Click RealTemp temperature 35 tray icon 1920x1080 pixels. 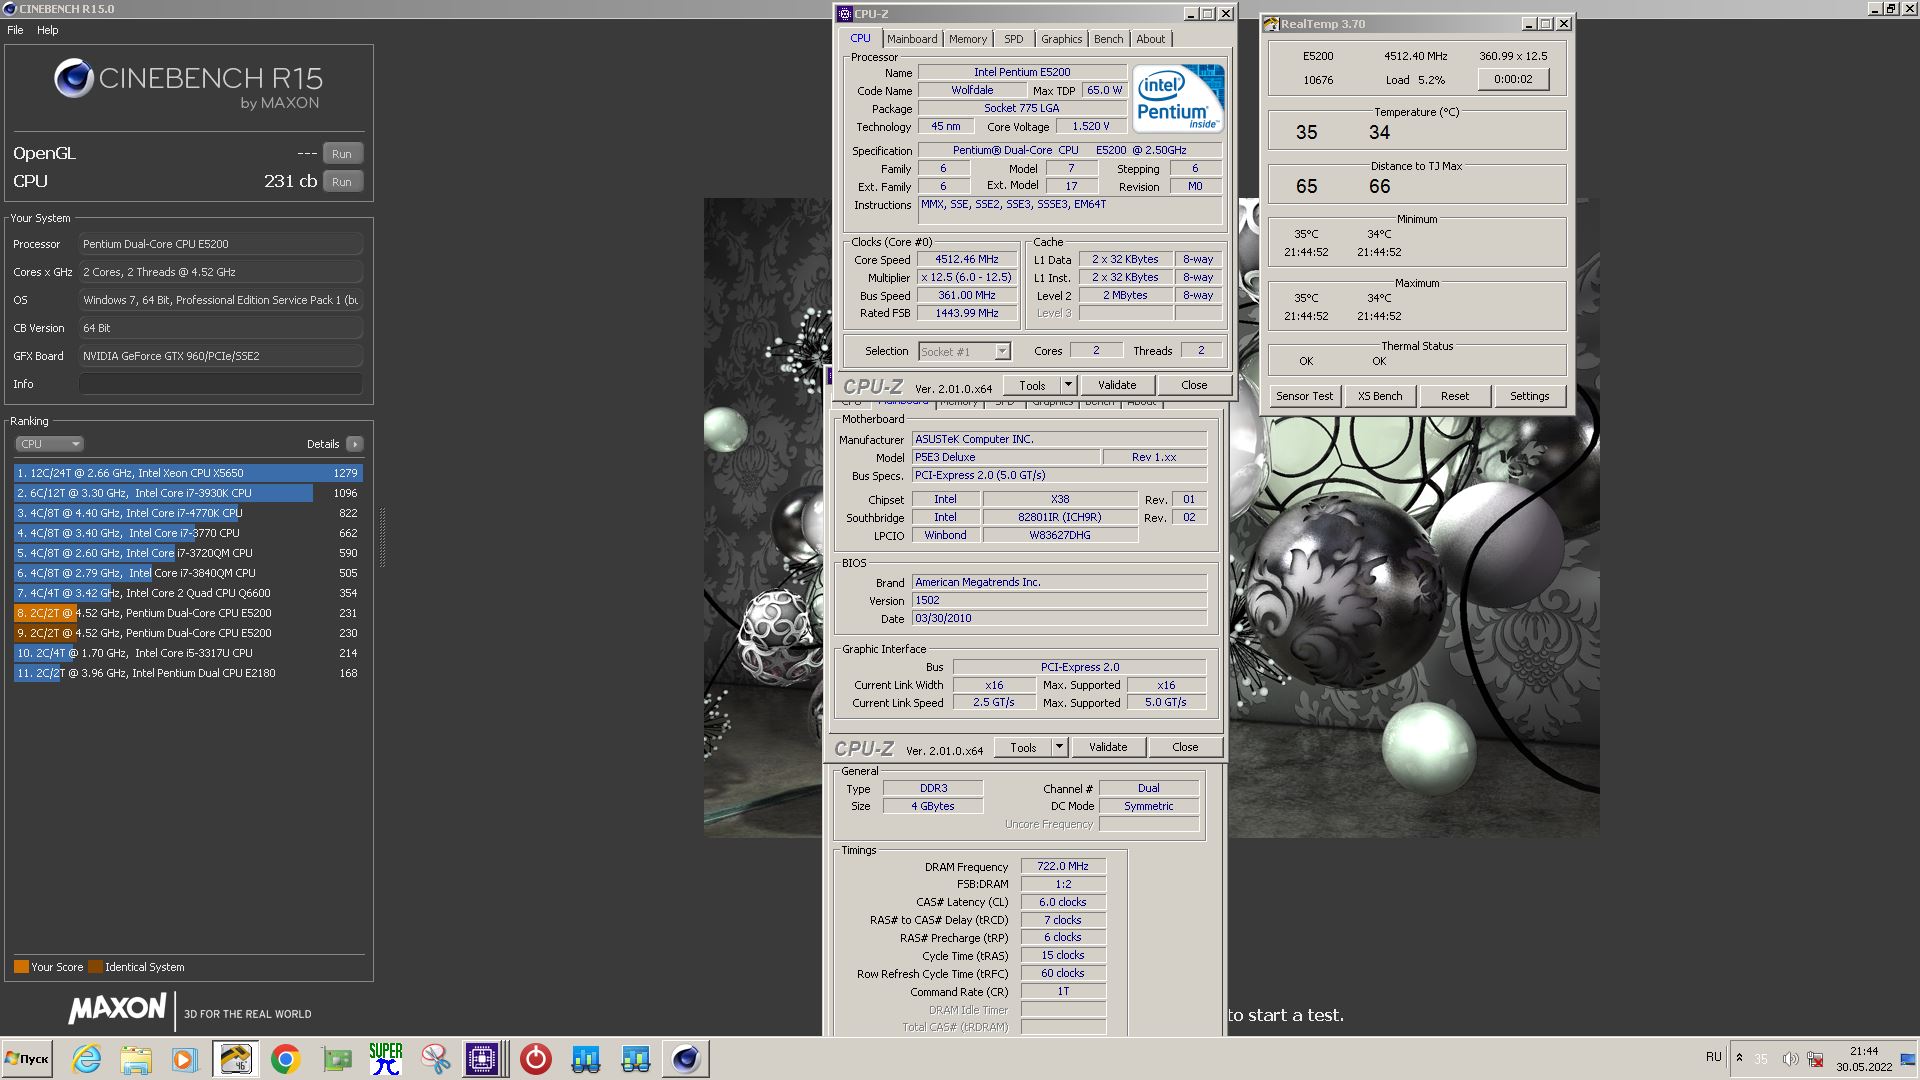point(1762,1059)
